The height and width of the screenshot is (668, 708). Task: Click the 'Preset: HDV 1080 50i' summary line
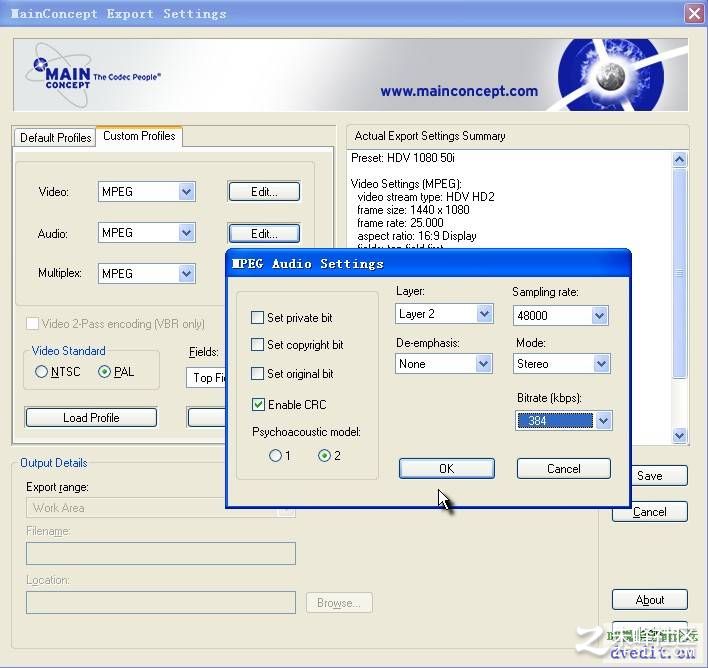(x=403, y=158)
